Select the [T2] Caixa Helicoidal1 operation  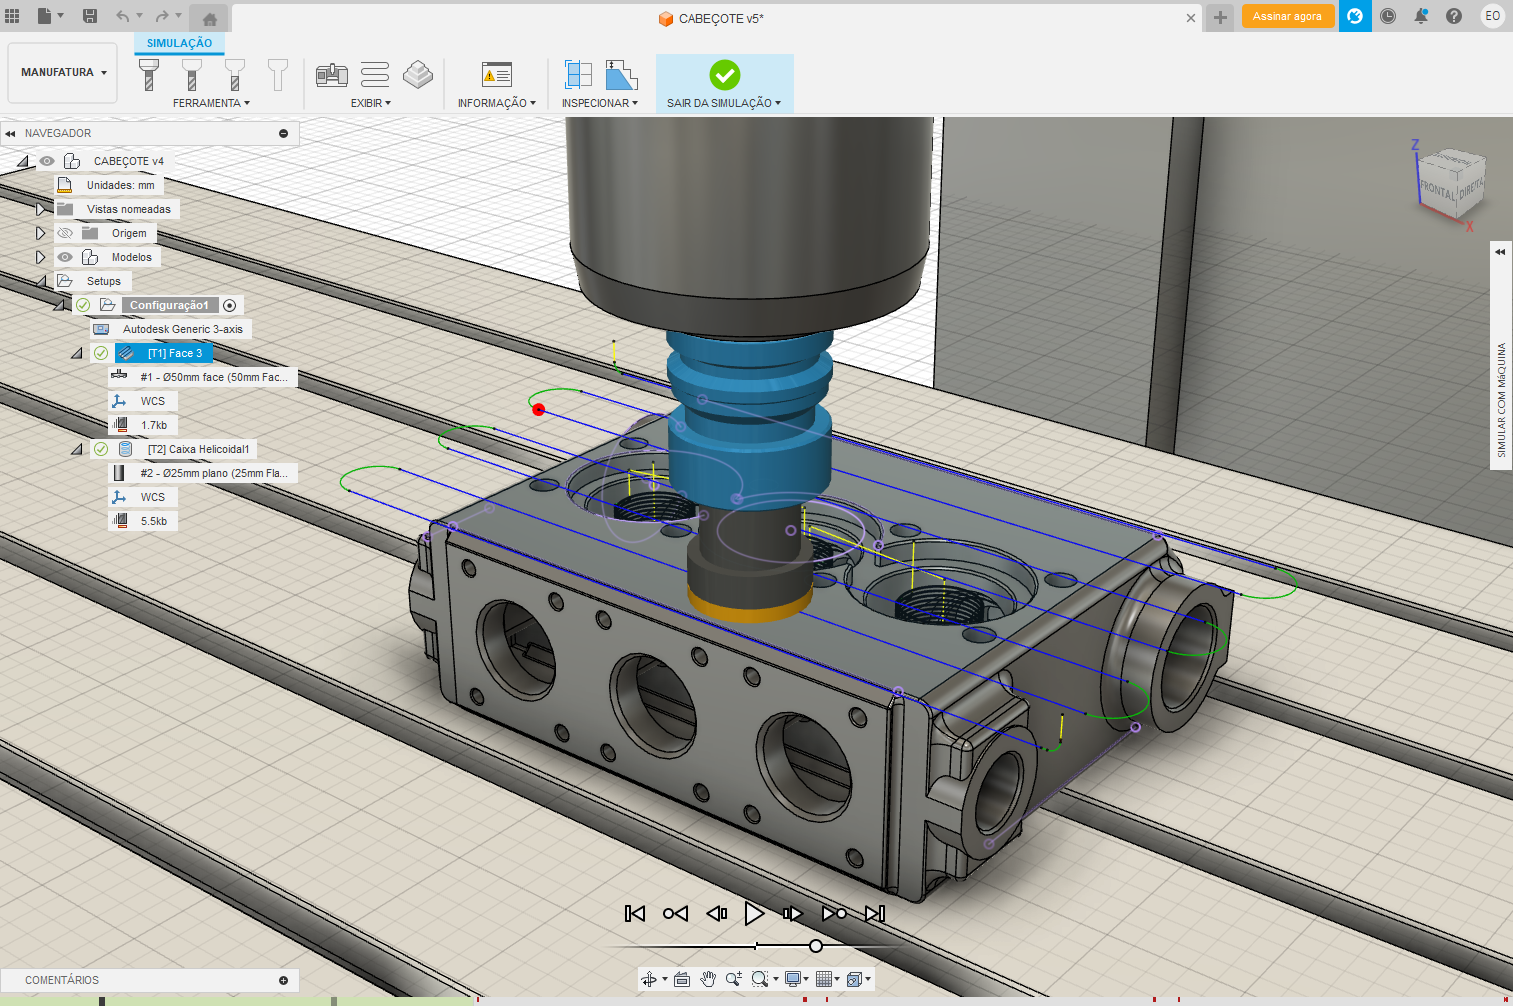click(198, 449)
